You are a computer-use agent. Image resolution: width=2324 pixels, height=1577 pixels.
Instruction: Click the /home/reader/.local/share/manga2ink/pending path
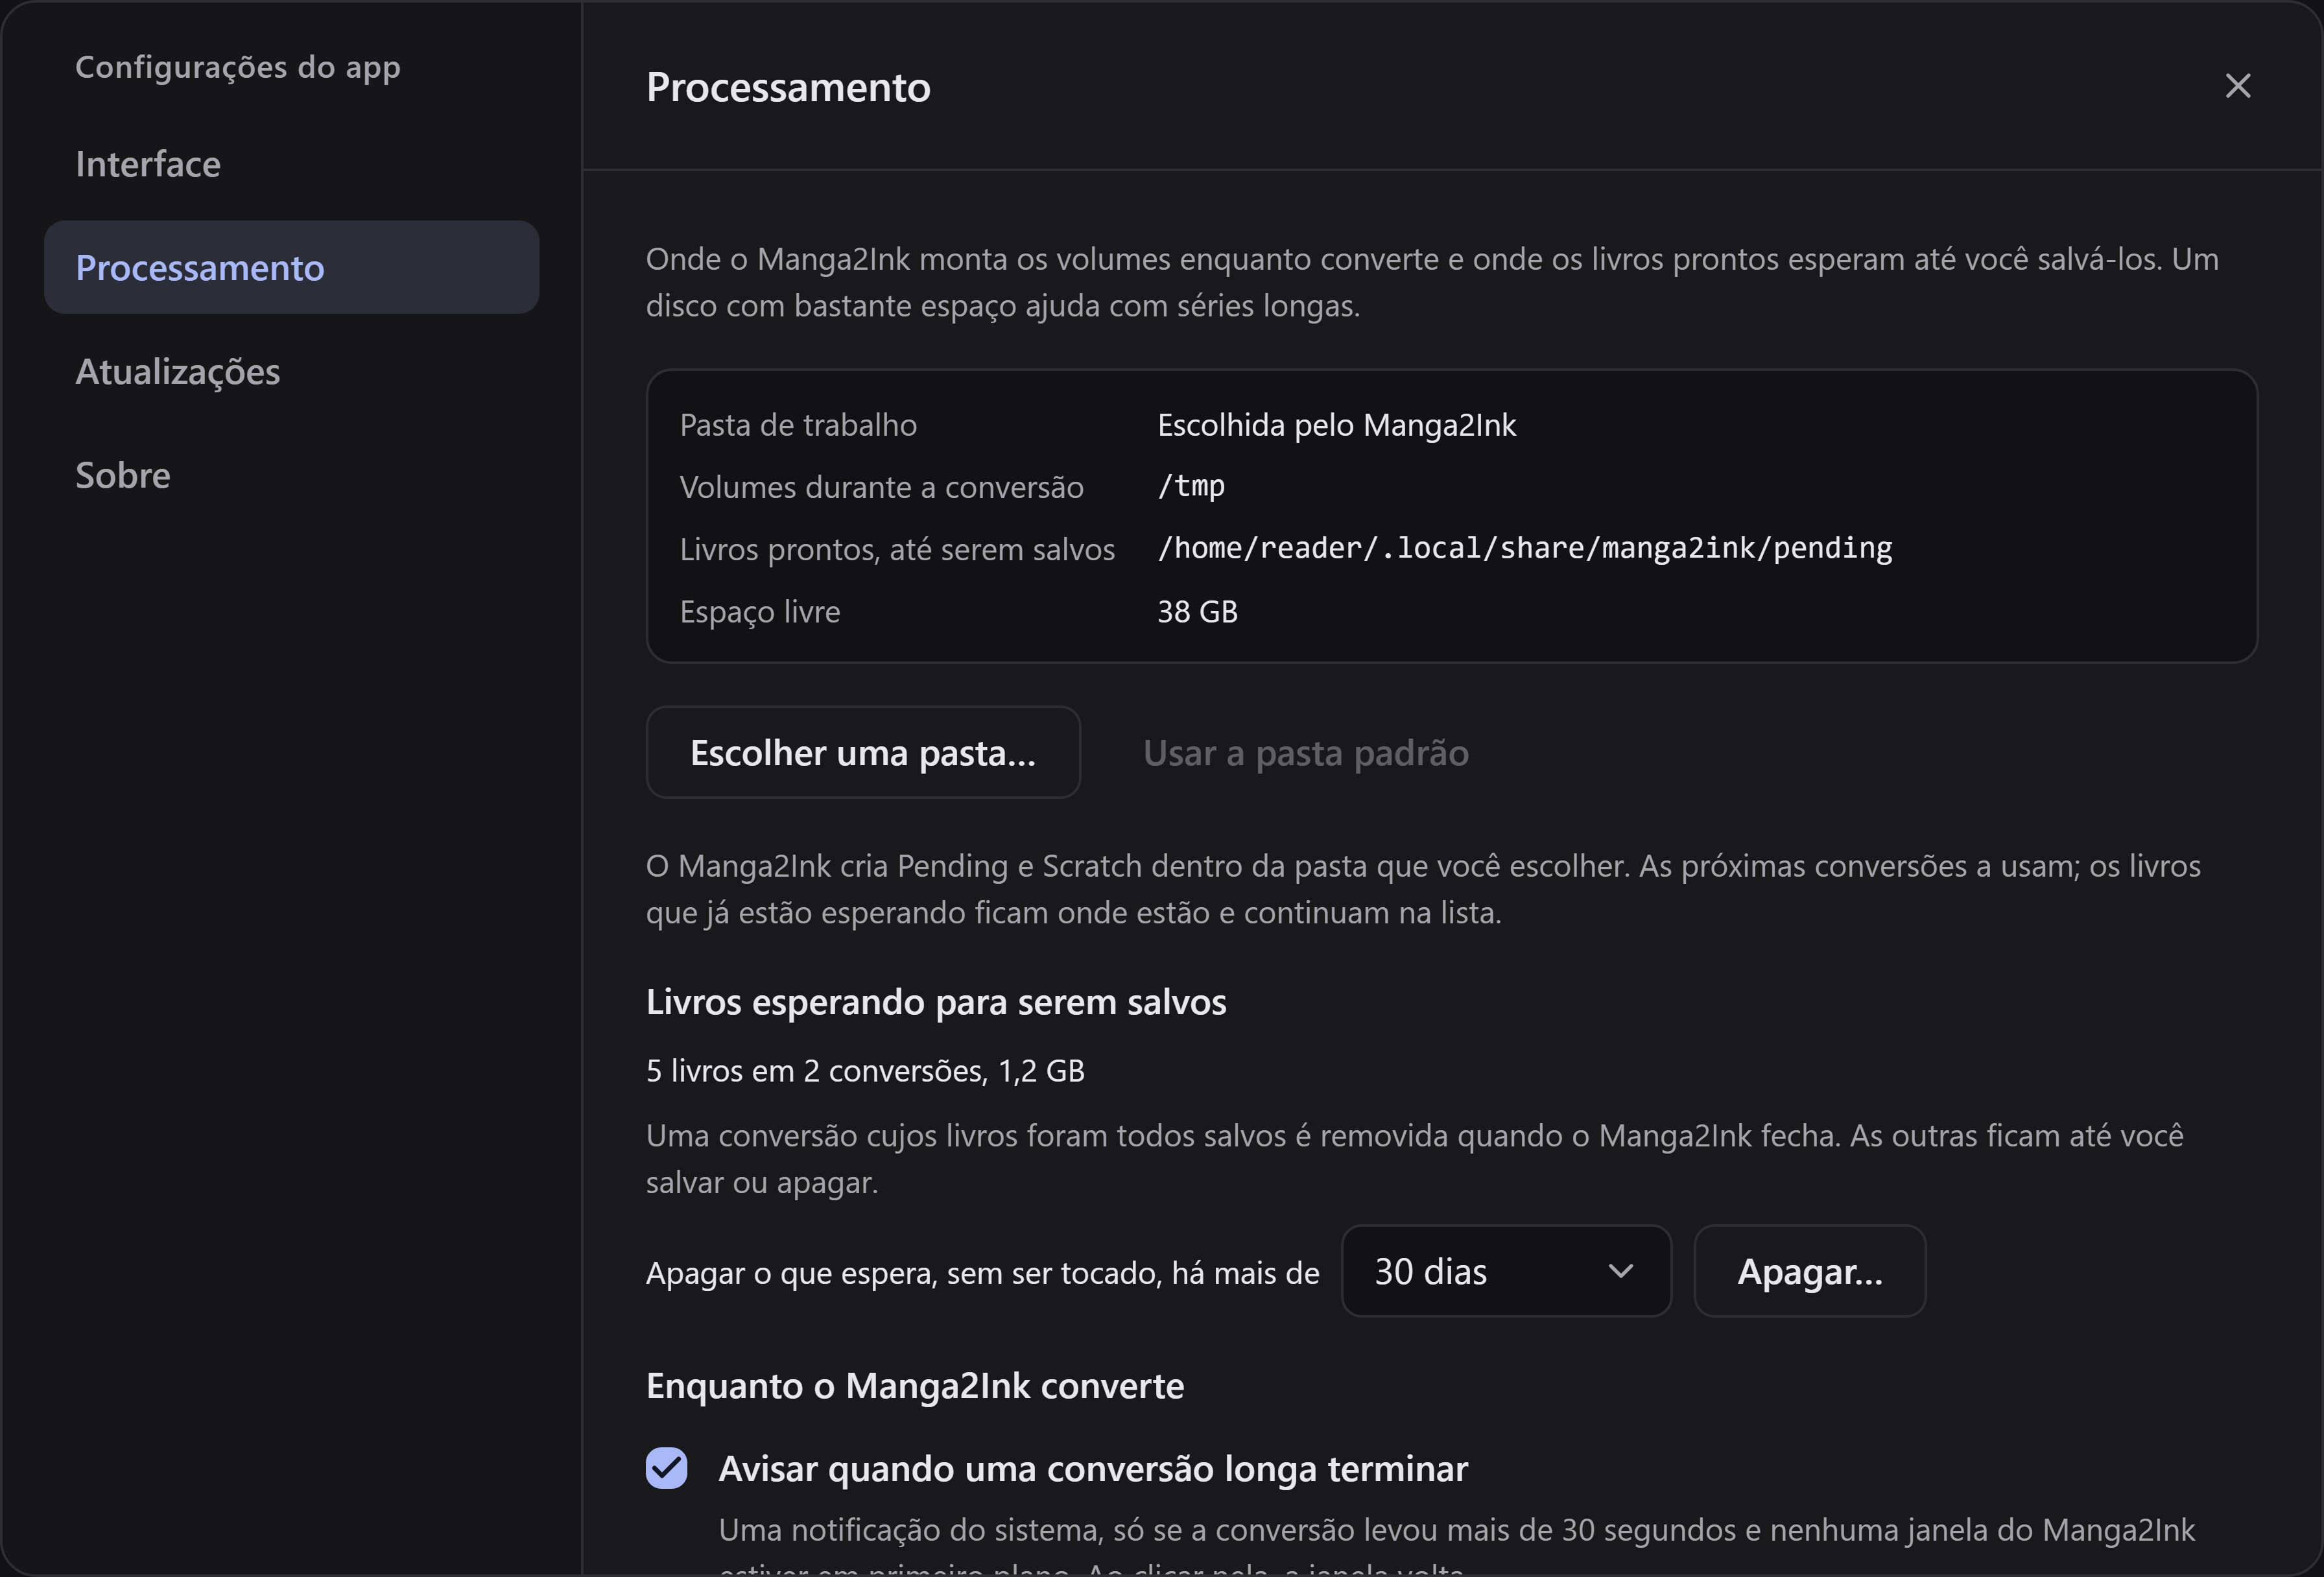(1524, 548)
